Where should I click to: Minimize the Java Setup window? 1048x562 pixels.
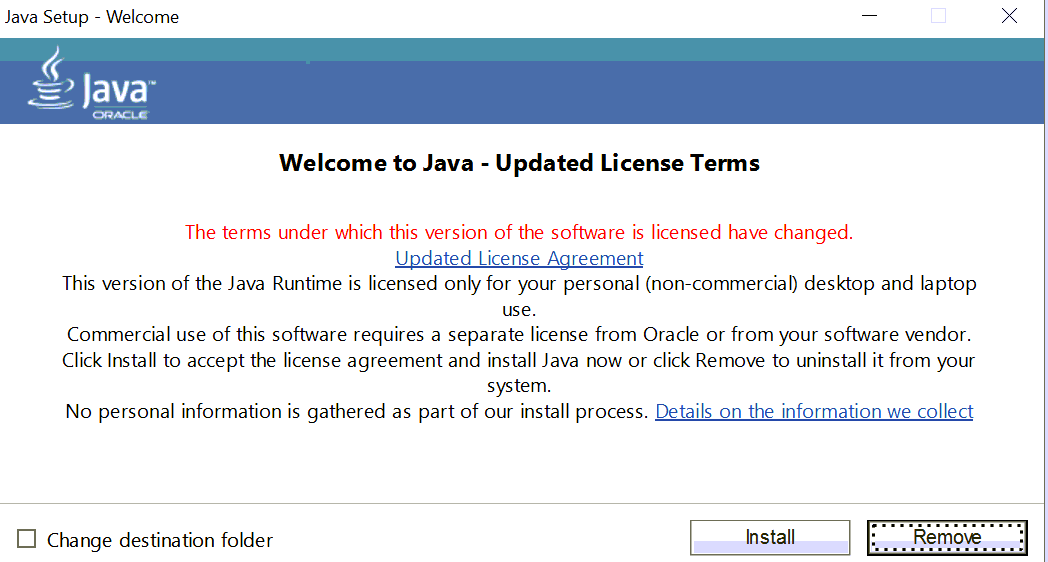[x=870, y=16]
